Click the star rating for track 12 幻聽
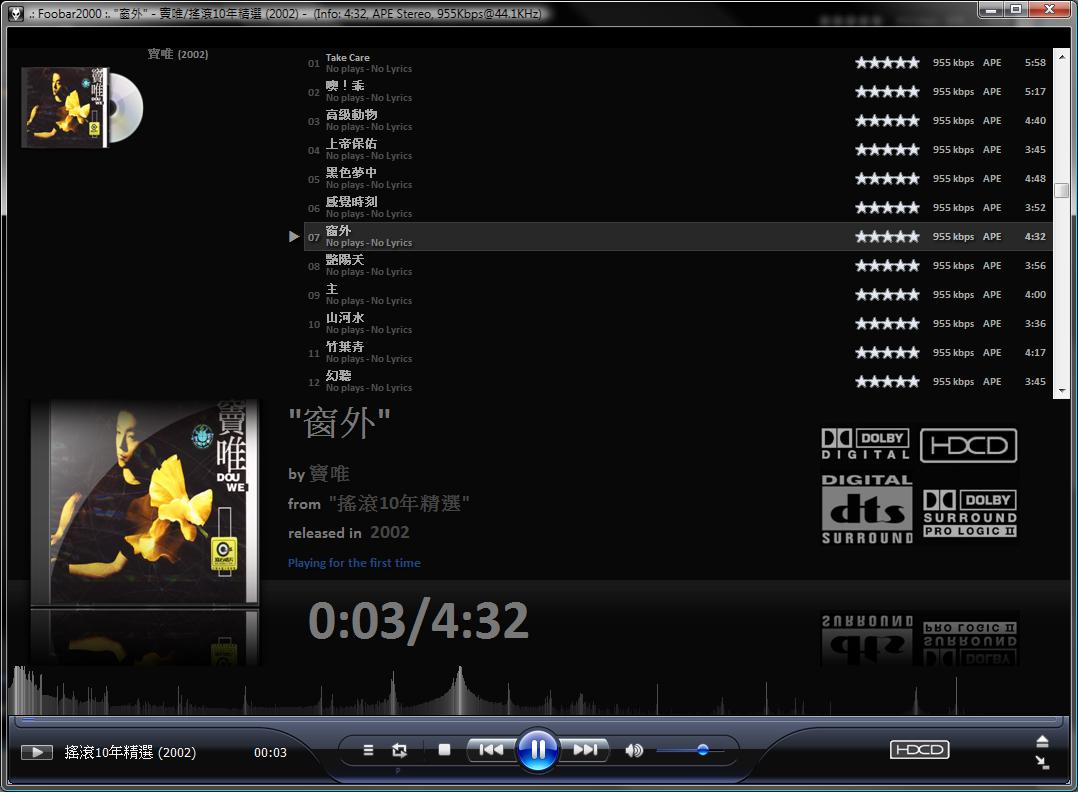 tap(887, 382)
